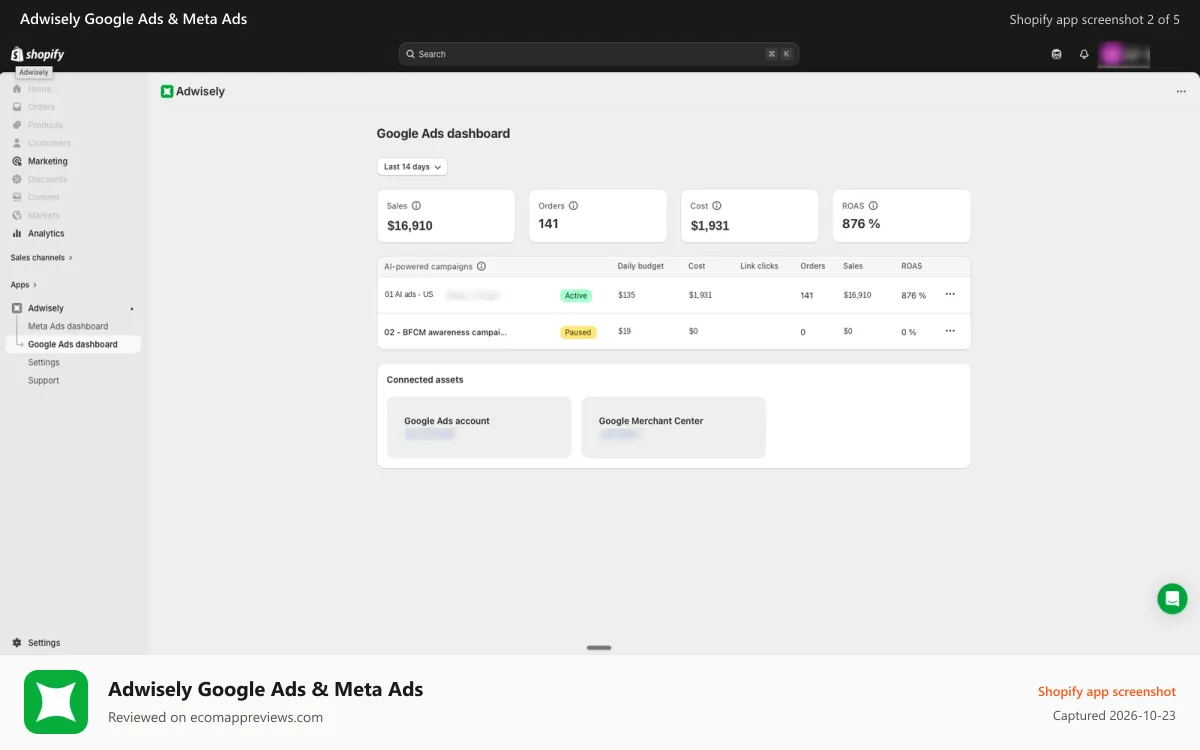Click the Daily budget column header

(x=641, y=266)
